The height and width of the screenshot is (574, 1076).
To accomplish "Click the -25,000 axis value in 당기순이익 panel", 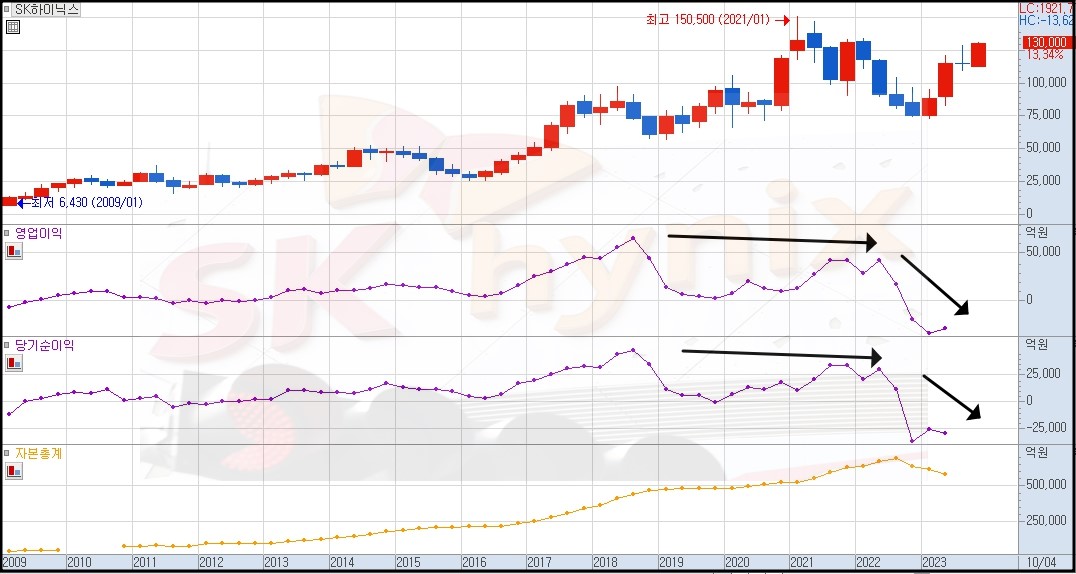I will [x=1044, y=428].
